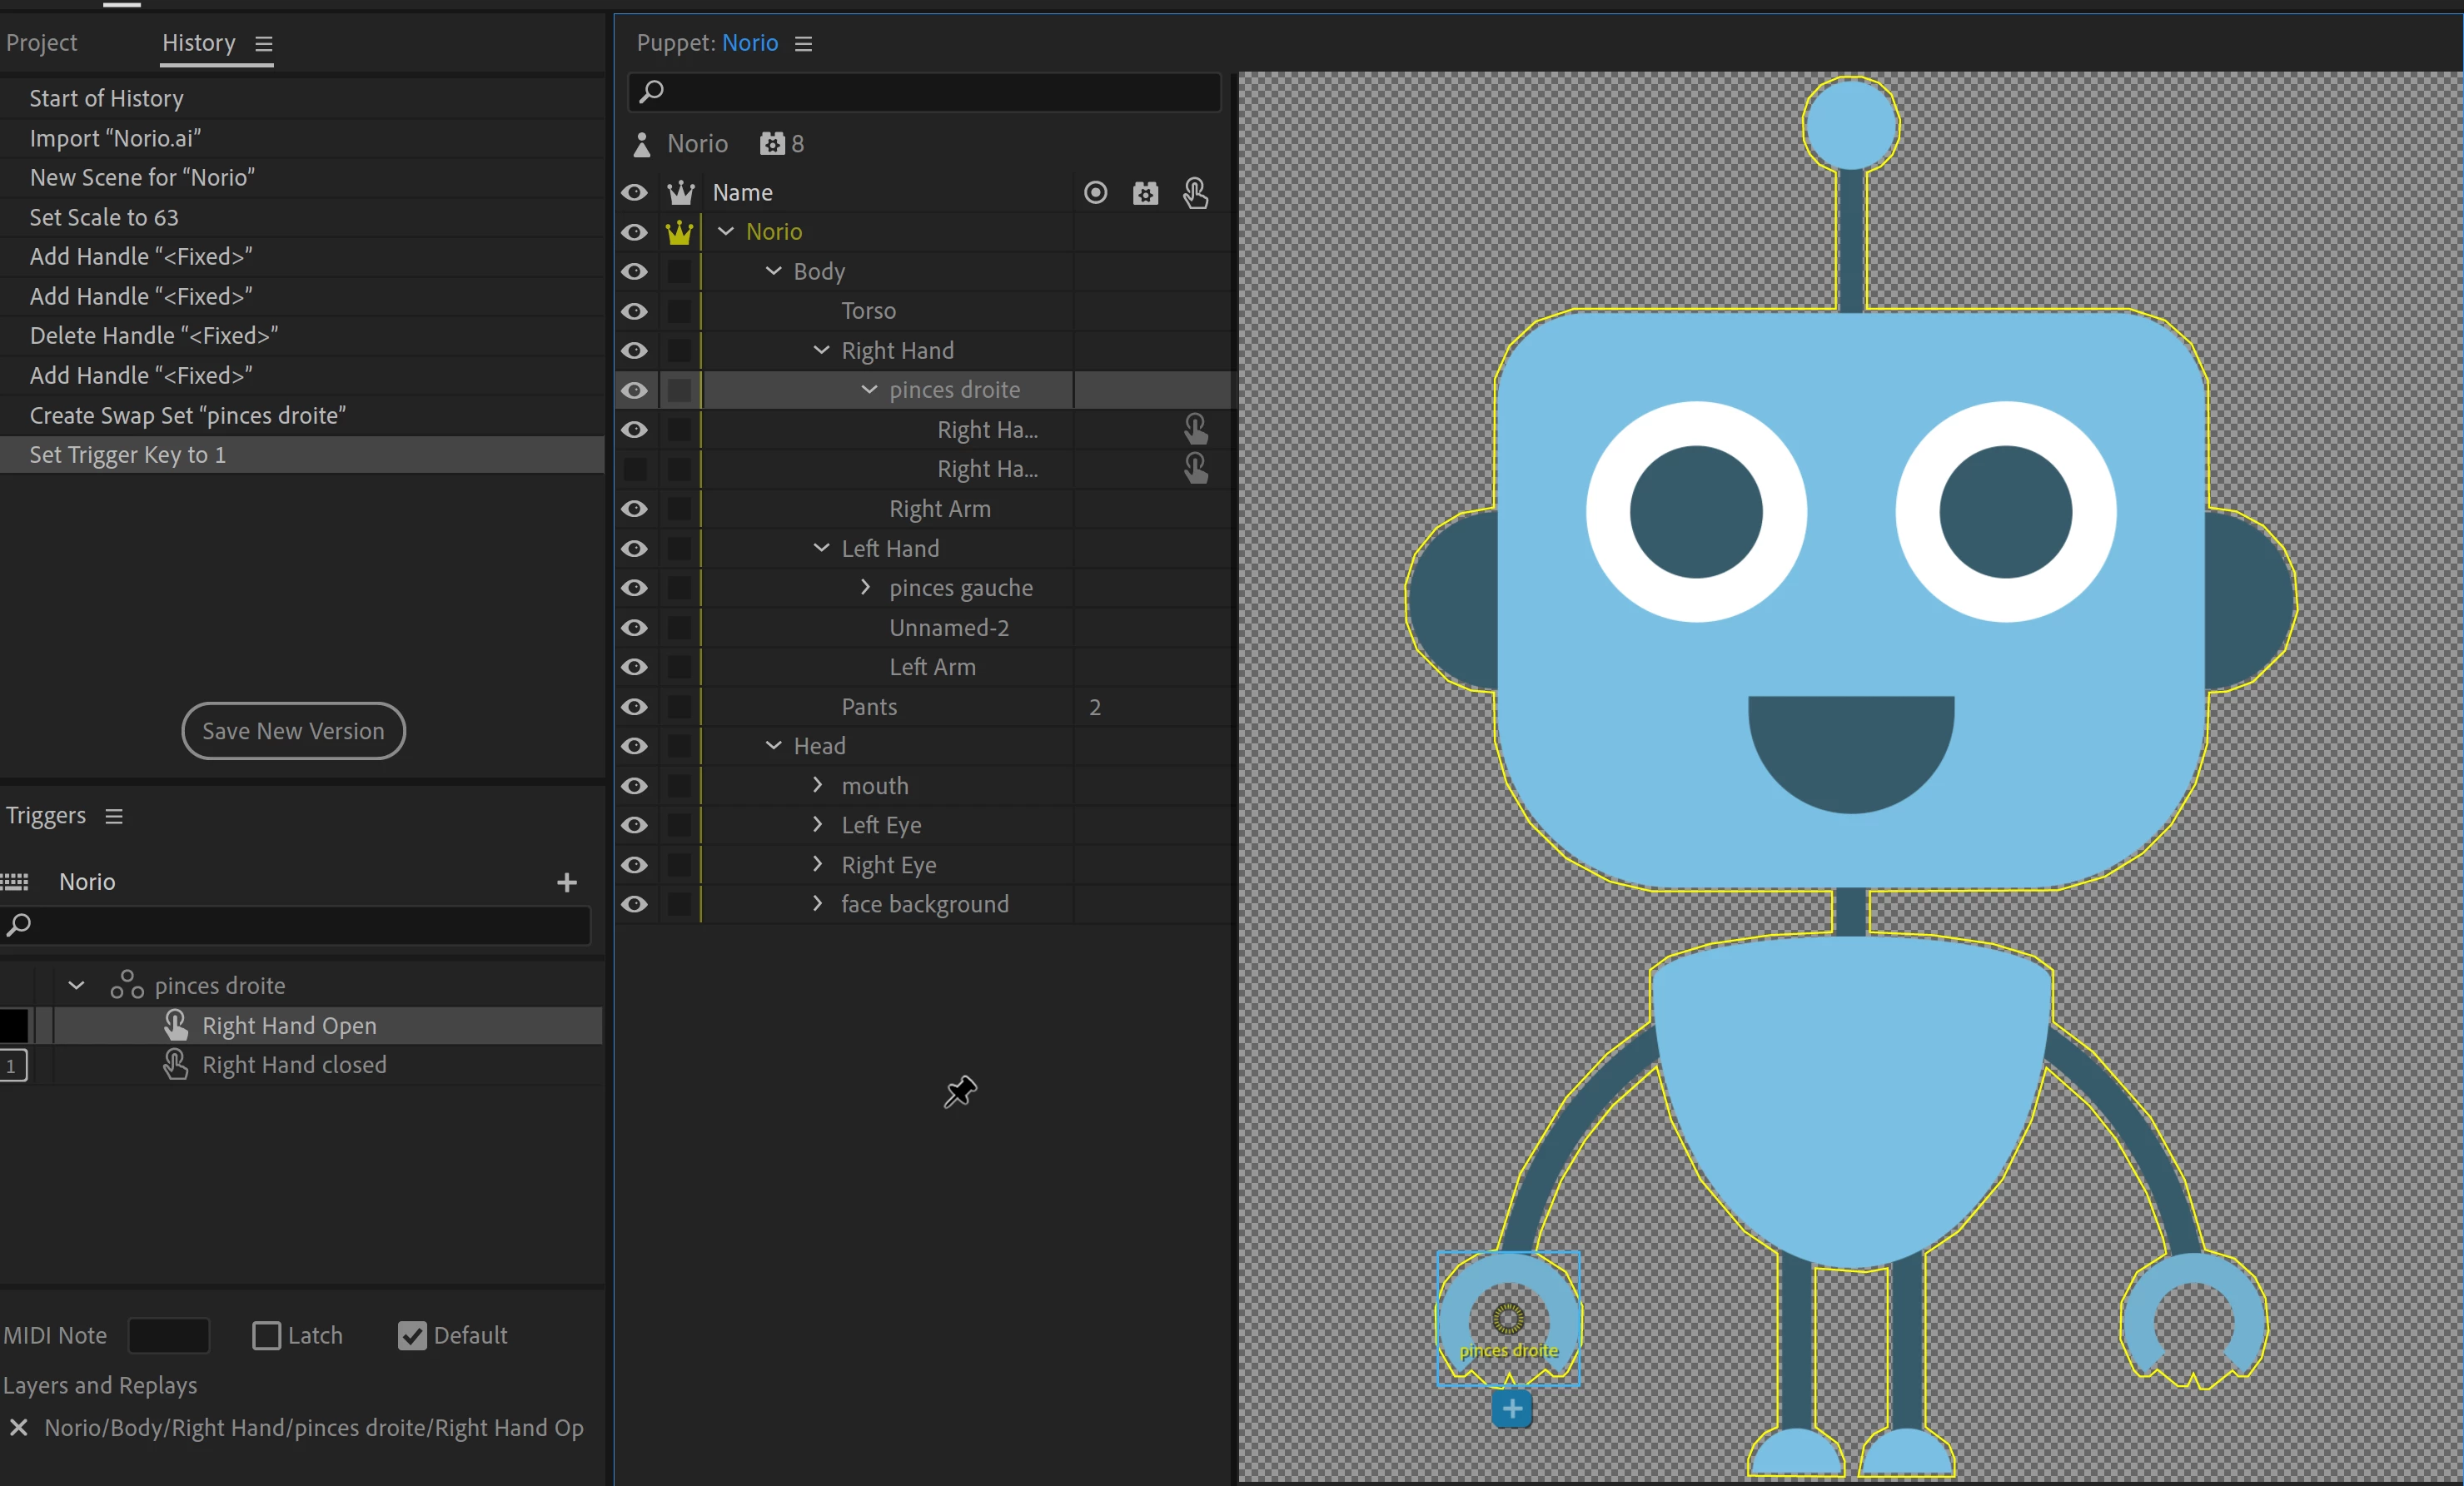Select 'Set Scale to 63' history state

104,217
